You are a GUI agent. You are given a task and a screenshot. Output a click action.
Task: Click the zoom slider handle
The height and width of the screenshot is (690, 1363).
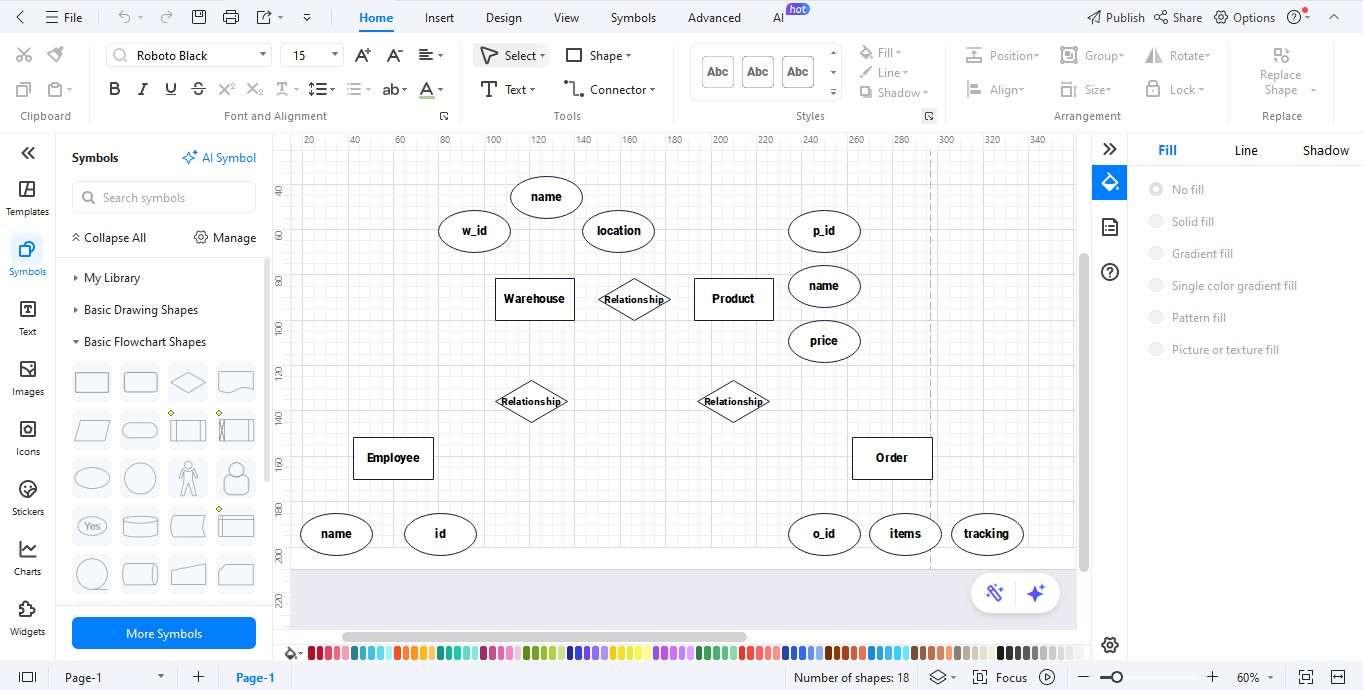point(1116,677)
